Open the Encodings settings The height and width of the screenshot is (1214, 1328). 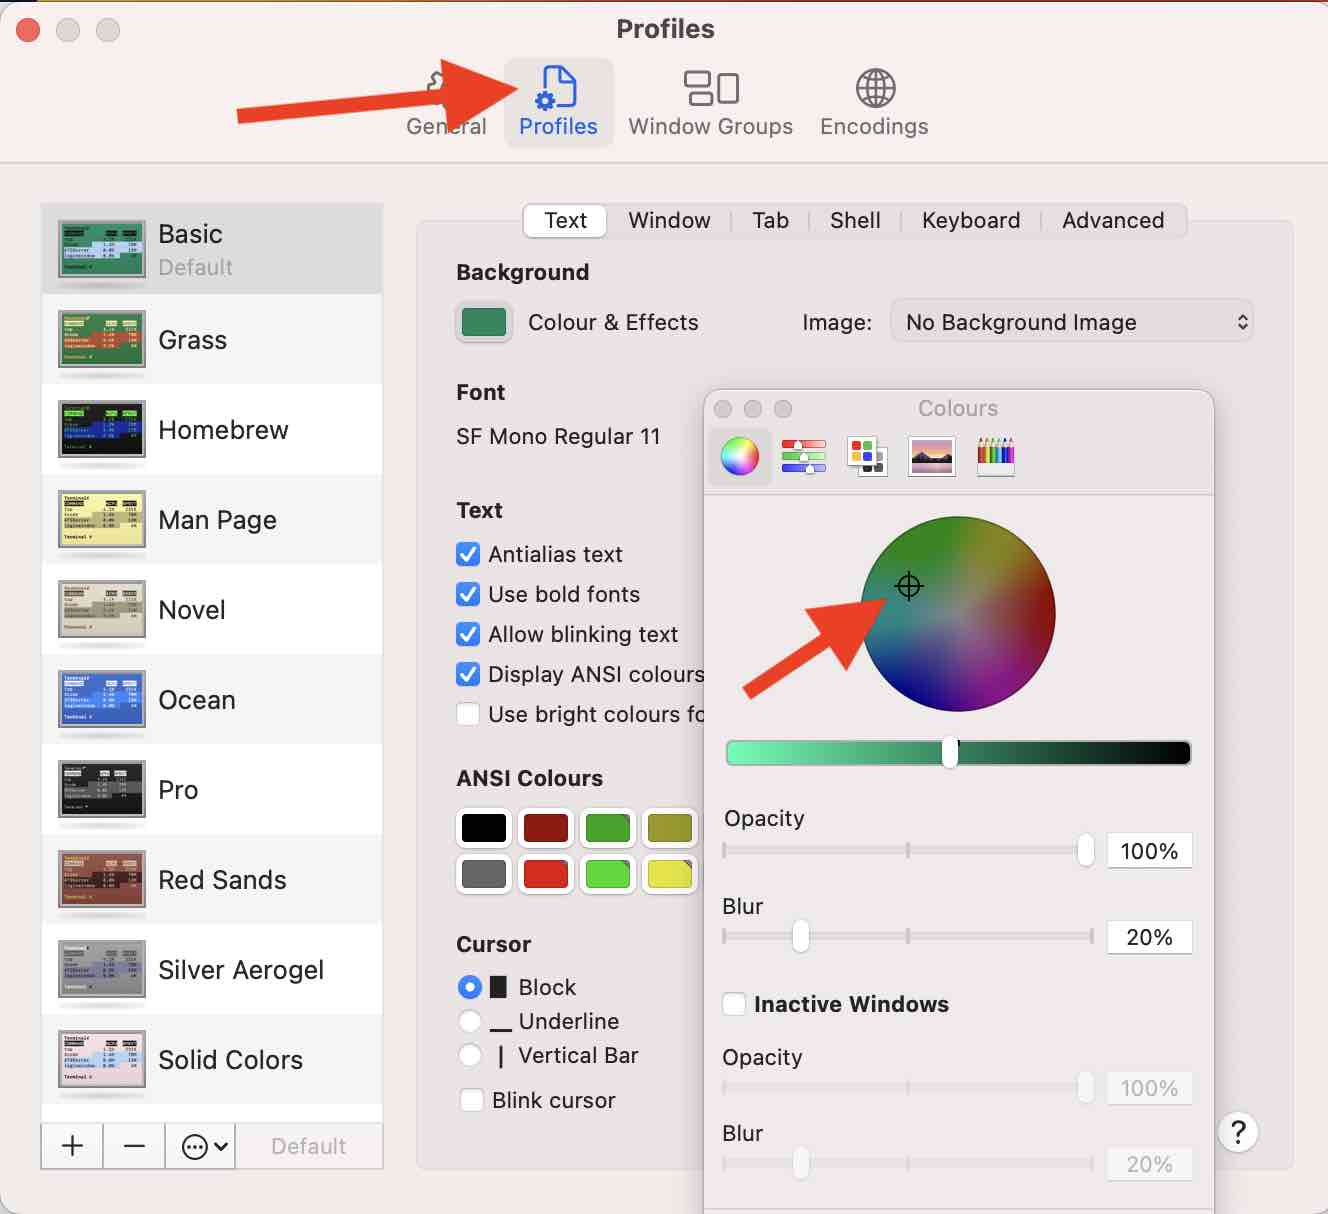pyautogui.click(x=873, y=100)
